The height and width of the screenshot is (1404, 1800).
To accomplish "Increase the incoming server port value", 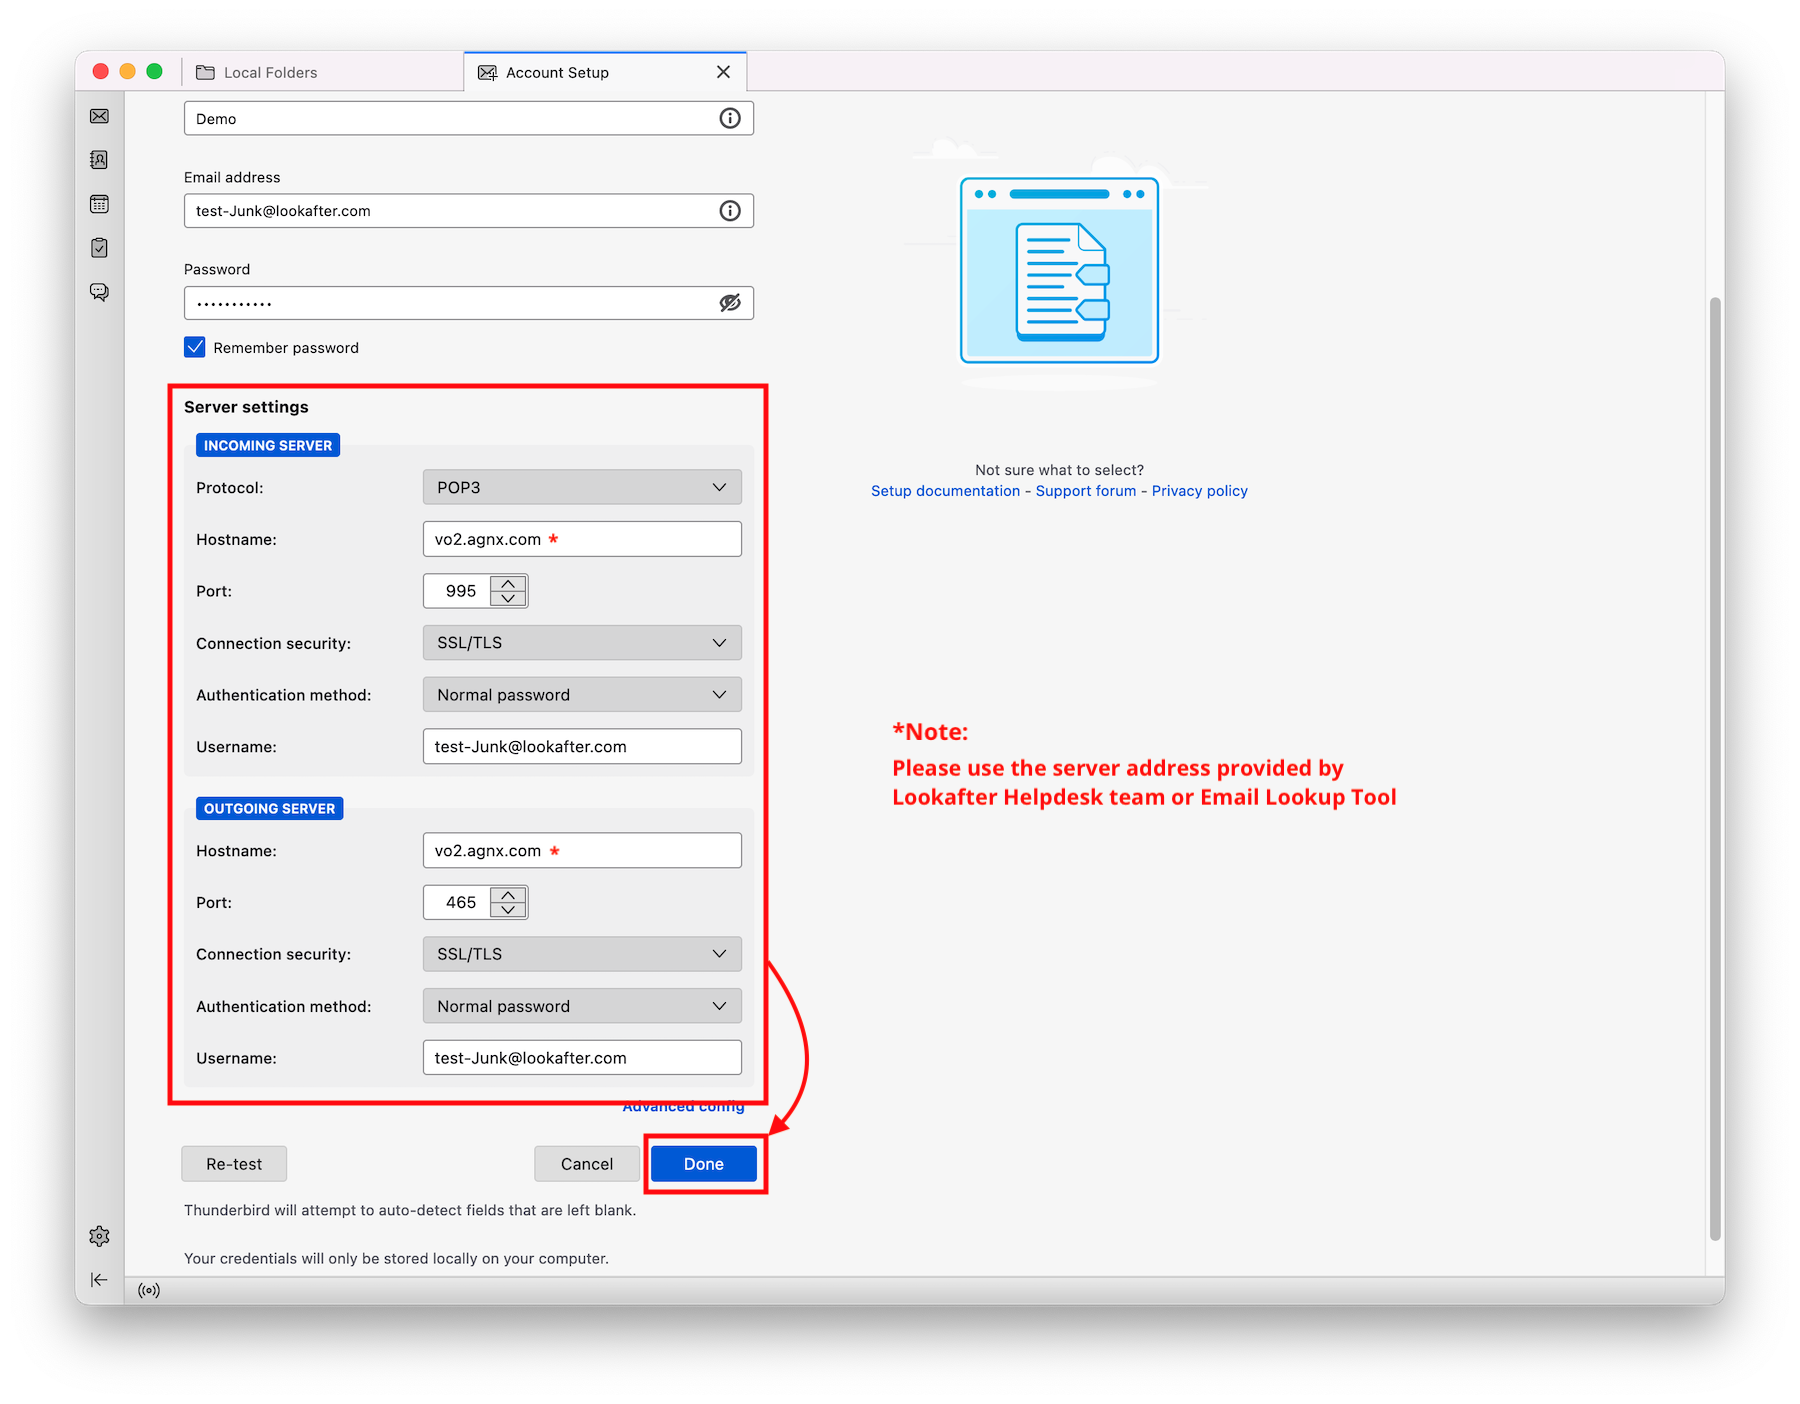I will [508, 583].
